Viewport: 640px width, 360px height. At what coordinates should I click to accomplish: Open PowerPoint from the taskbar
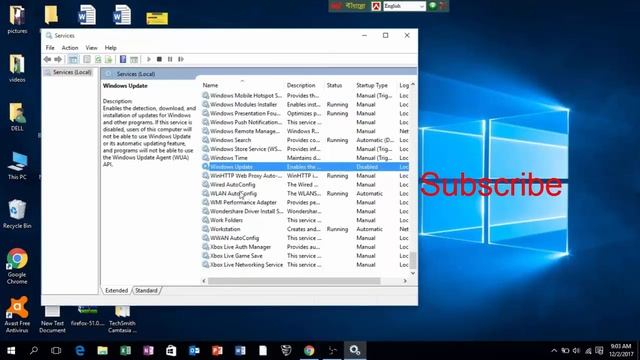click(x=217, y=350)
